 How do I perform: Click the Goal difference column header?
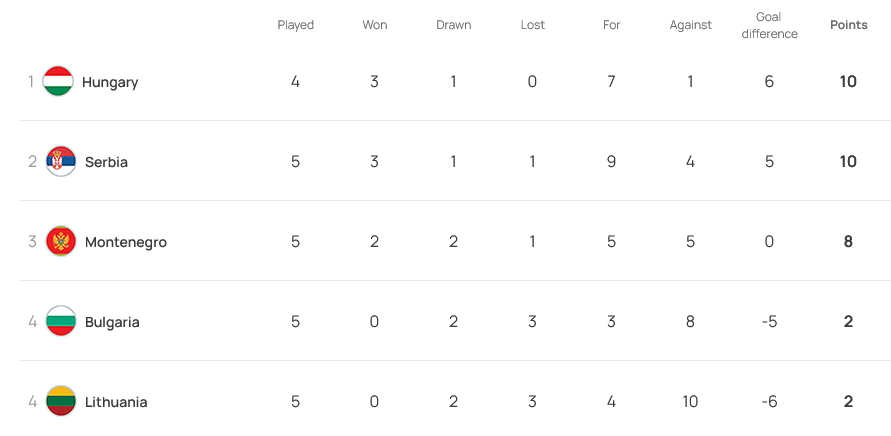pos(770,25)
